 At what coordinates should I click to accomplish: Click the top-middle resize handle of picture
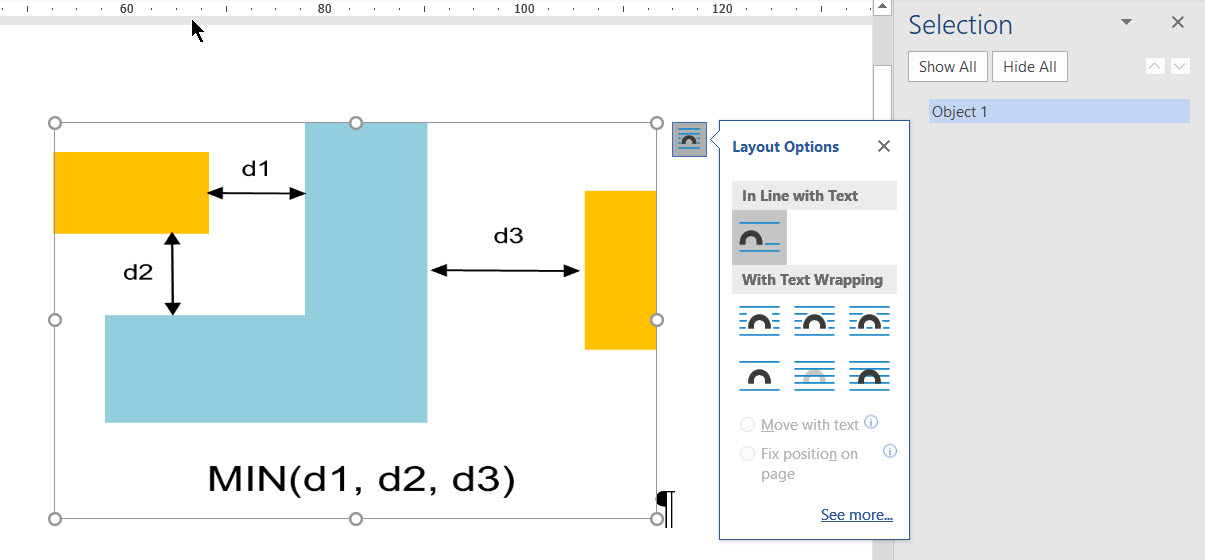tap(356, 123)
